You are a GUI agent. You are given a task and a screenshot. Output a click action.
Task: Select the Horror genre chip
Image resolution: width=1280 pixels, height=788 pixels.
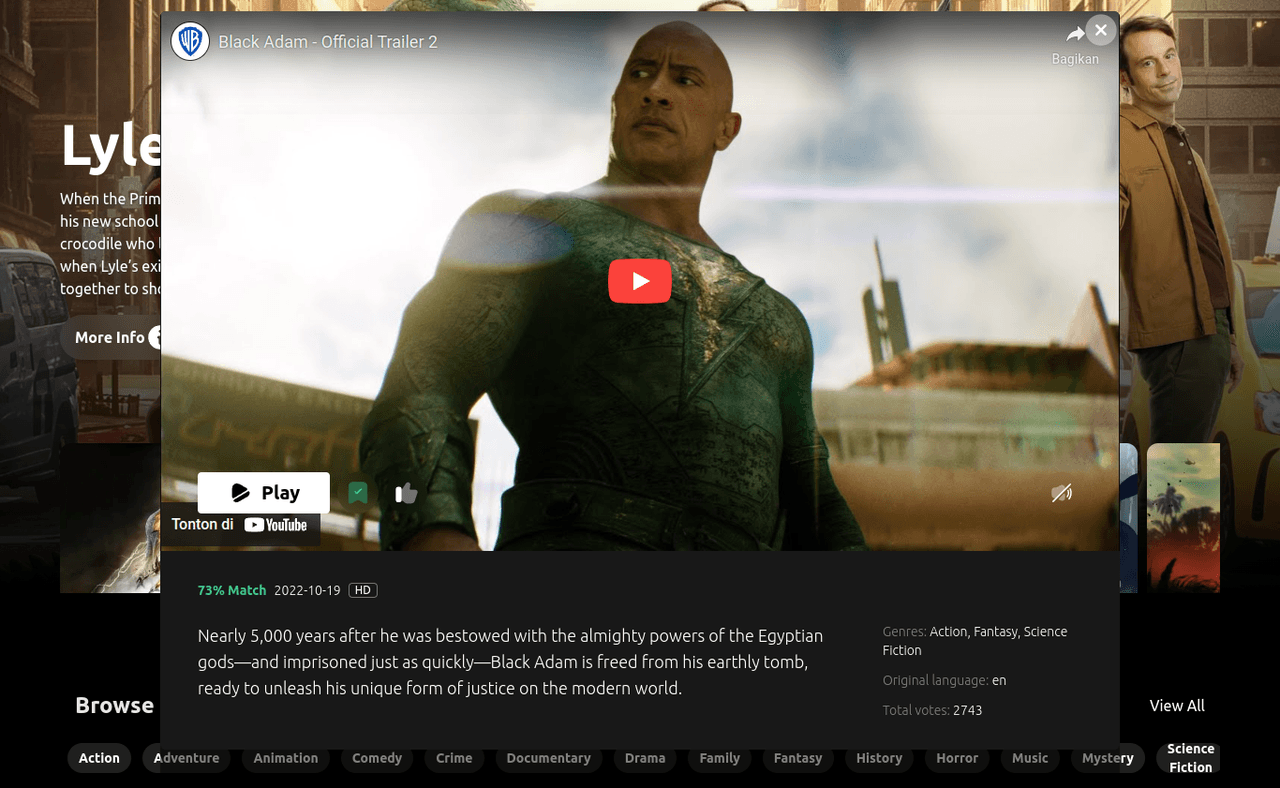tap(957, 758)
